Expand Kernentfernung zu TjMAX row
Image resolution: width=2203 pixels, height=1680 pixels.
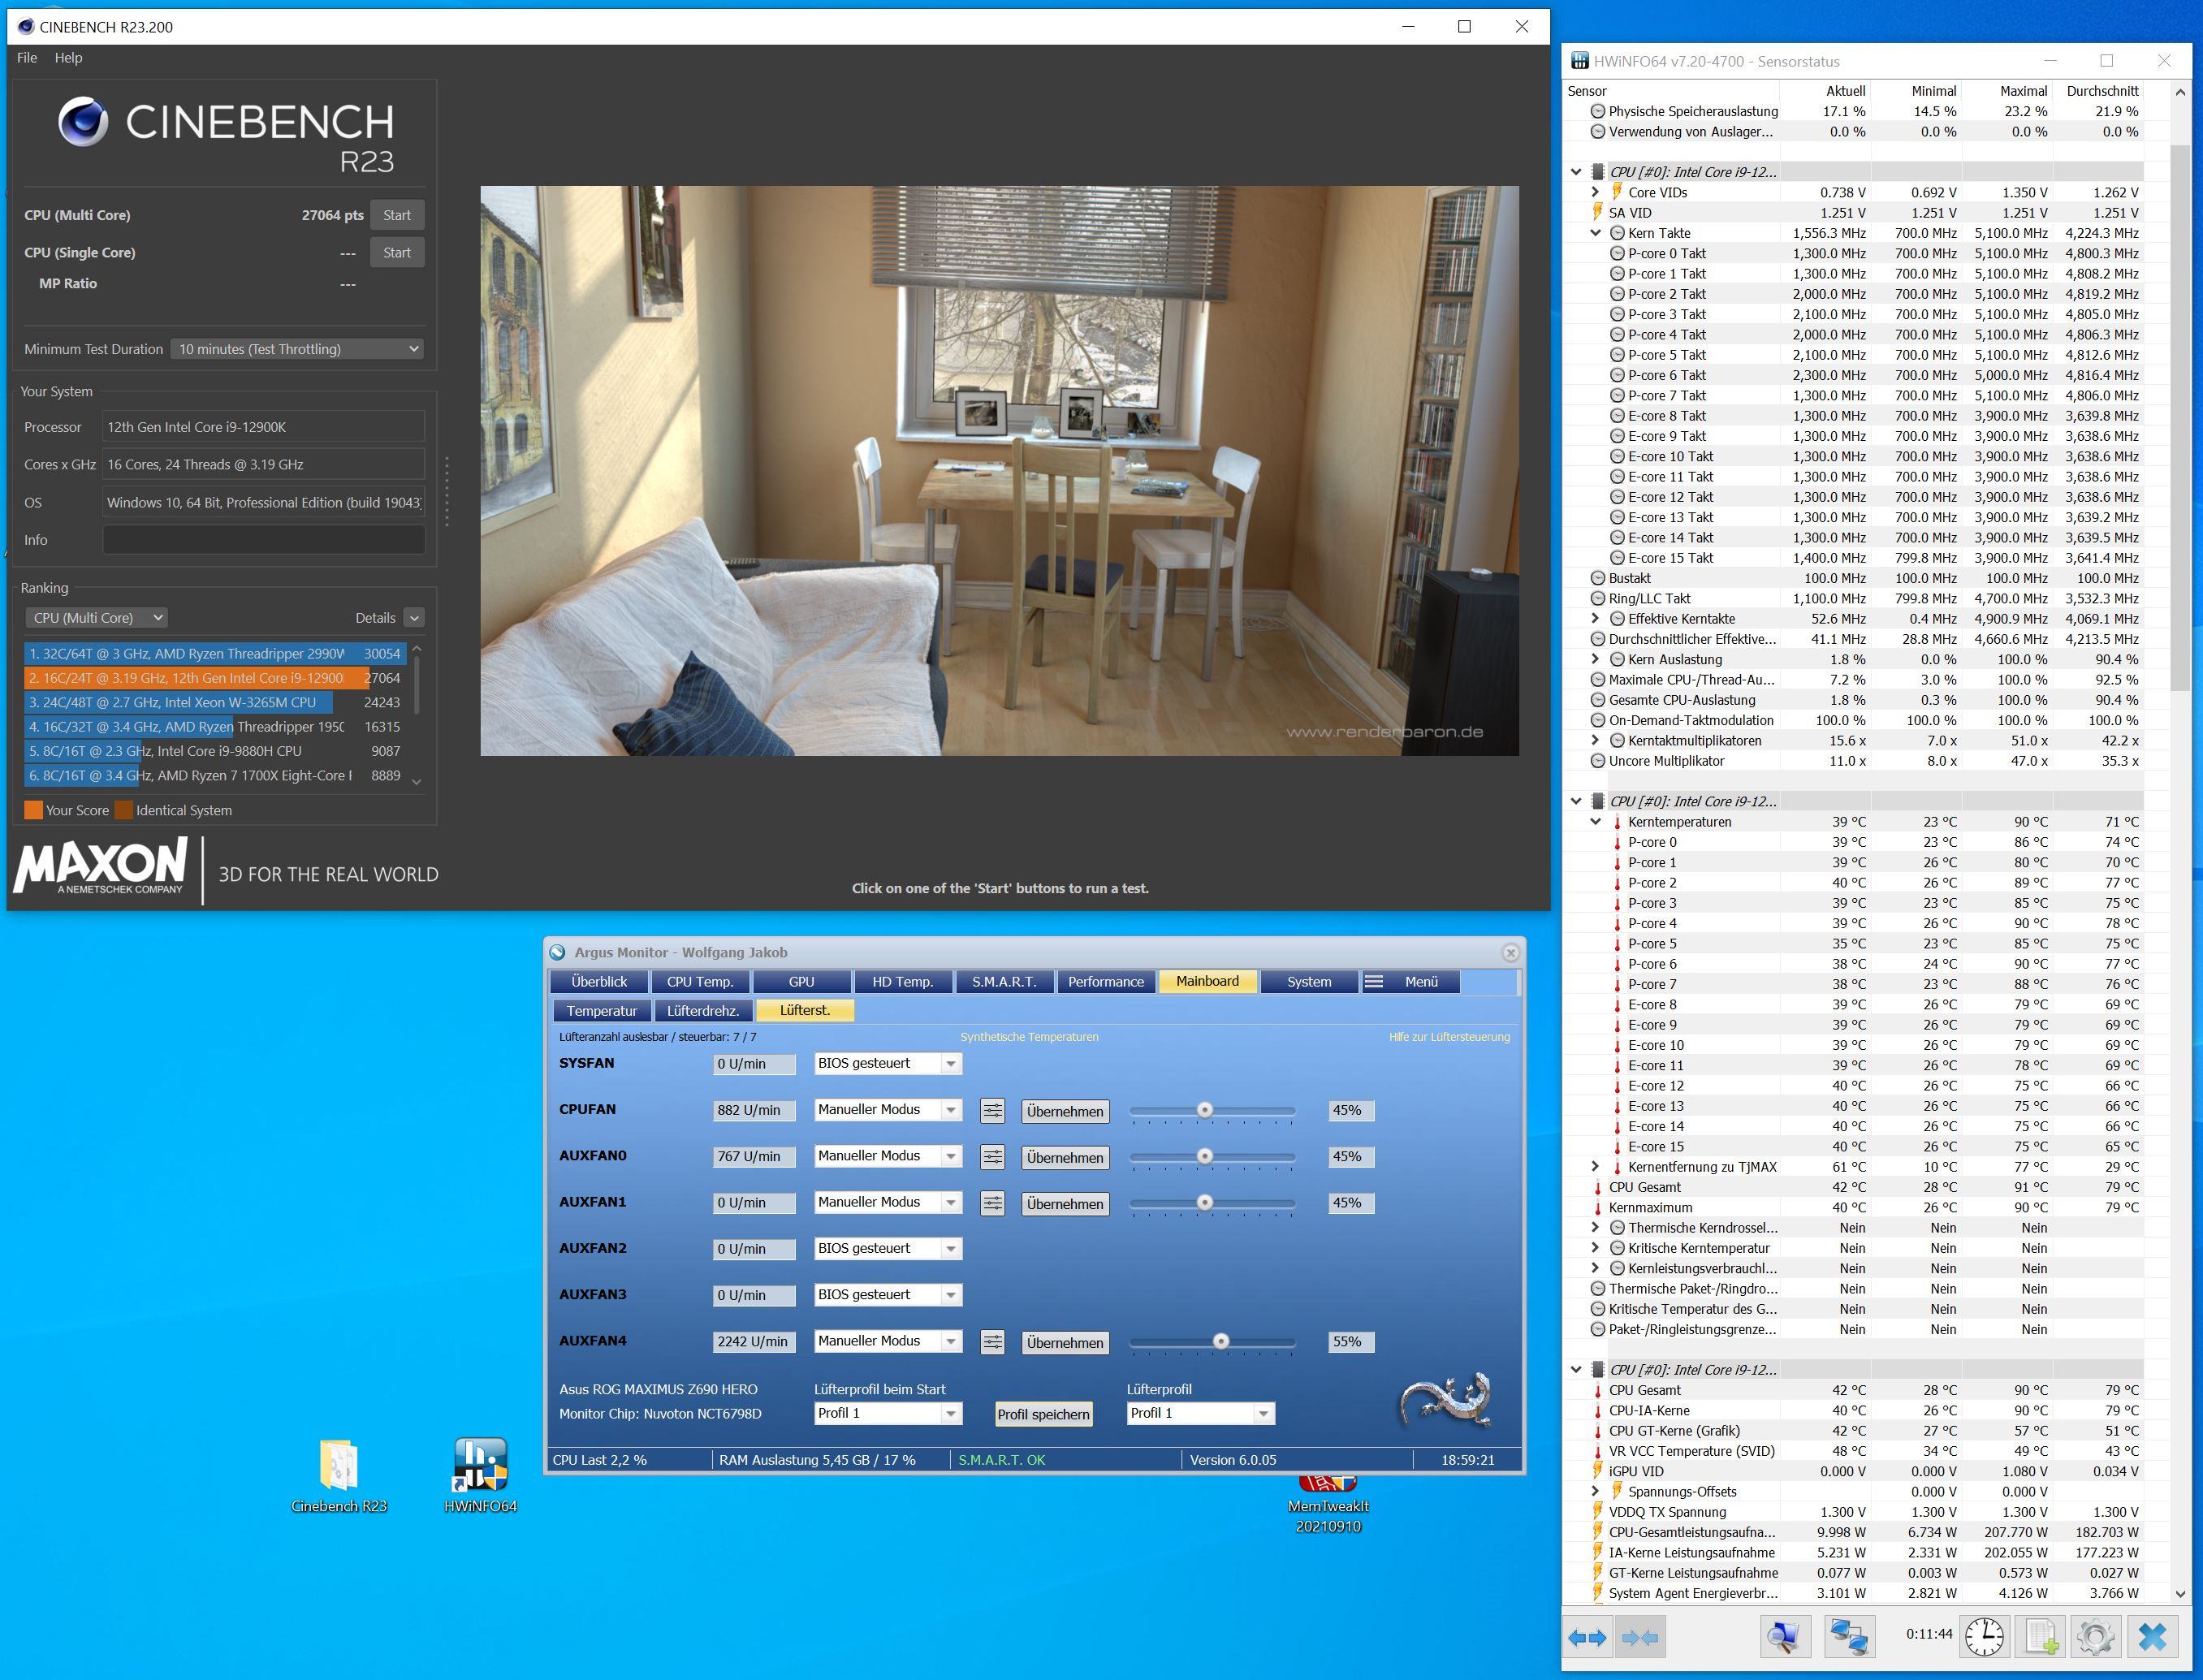pos(1595,1167)
